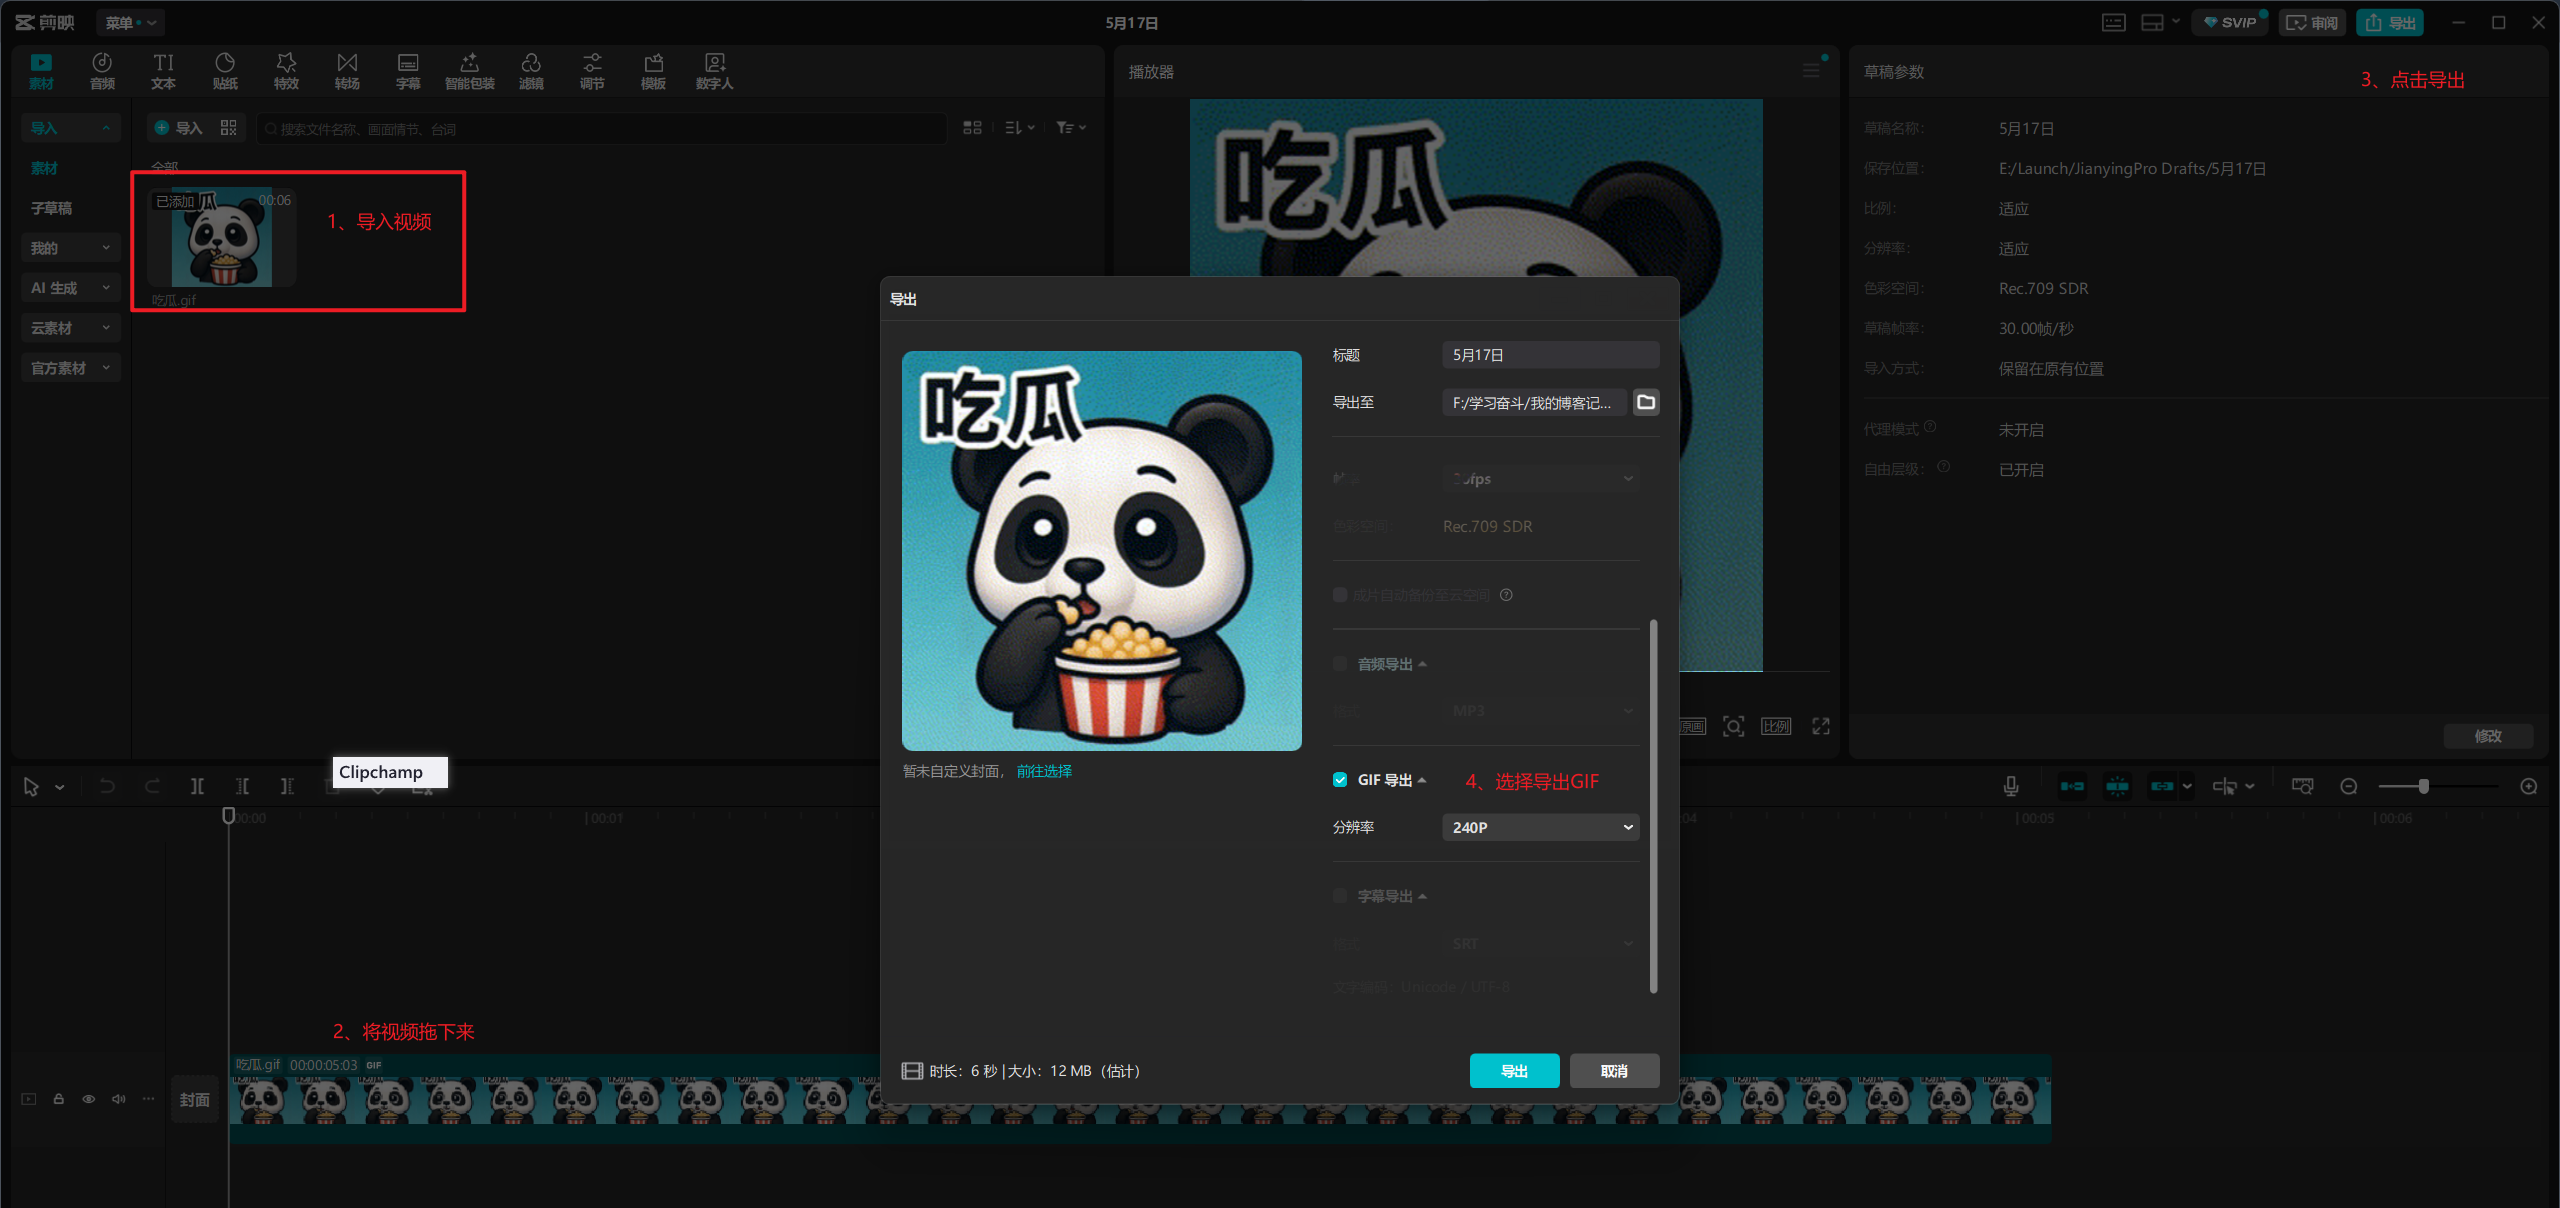This screenshot has height=1208, width=2560.
Task: Expand the 云素材 sidebar section
Action: point(70,328)
